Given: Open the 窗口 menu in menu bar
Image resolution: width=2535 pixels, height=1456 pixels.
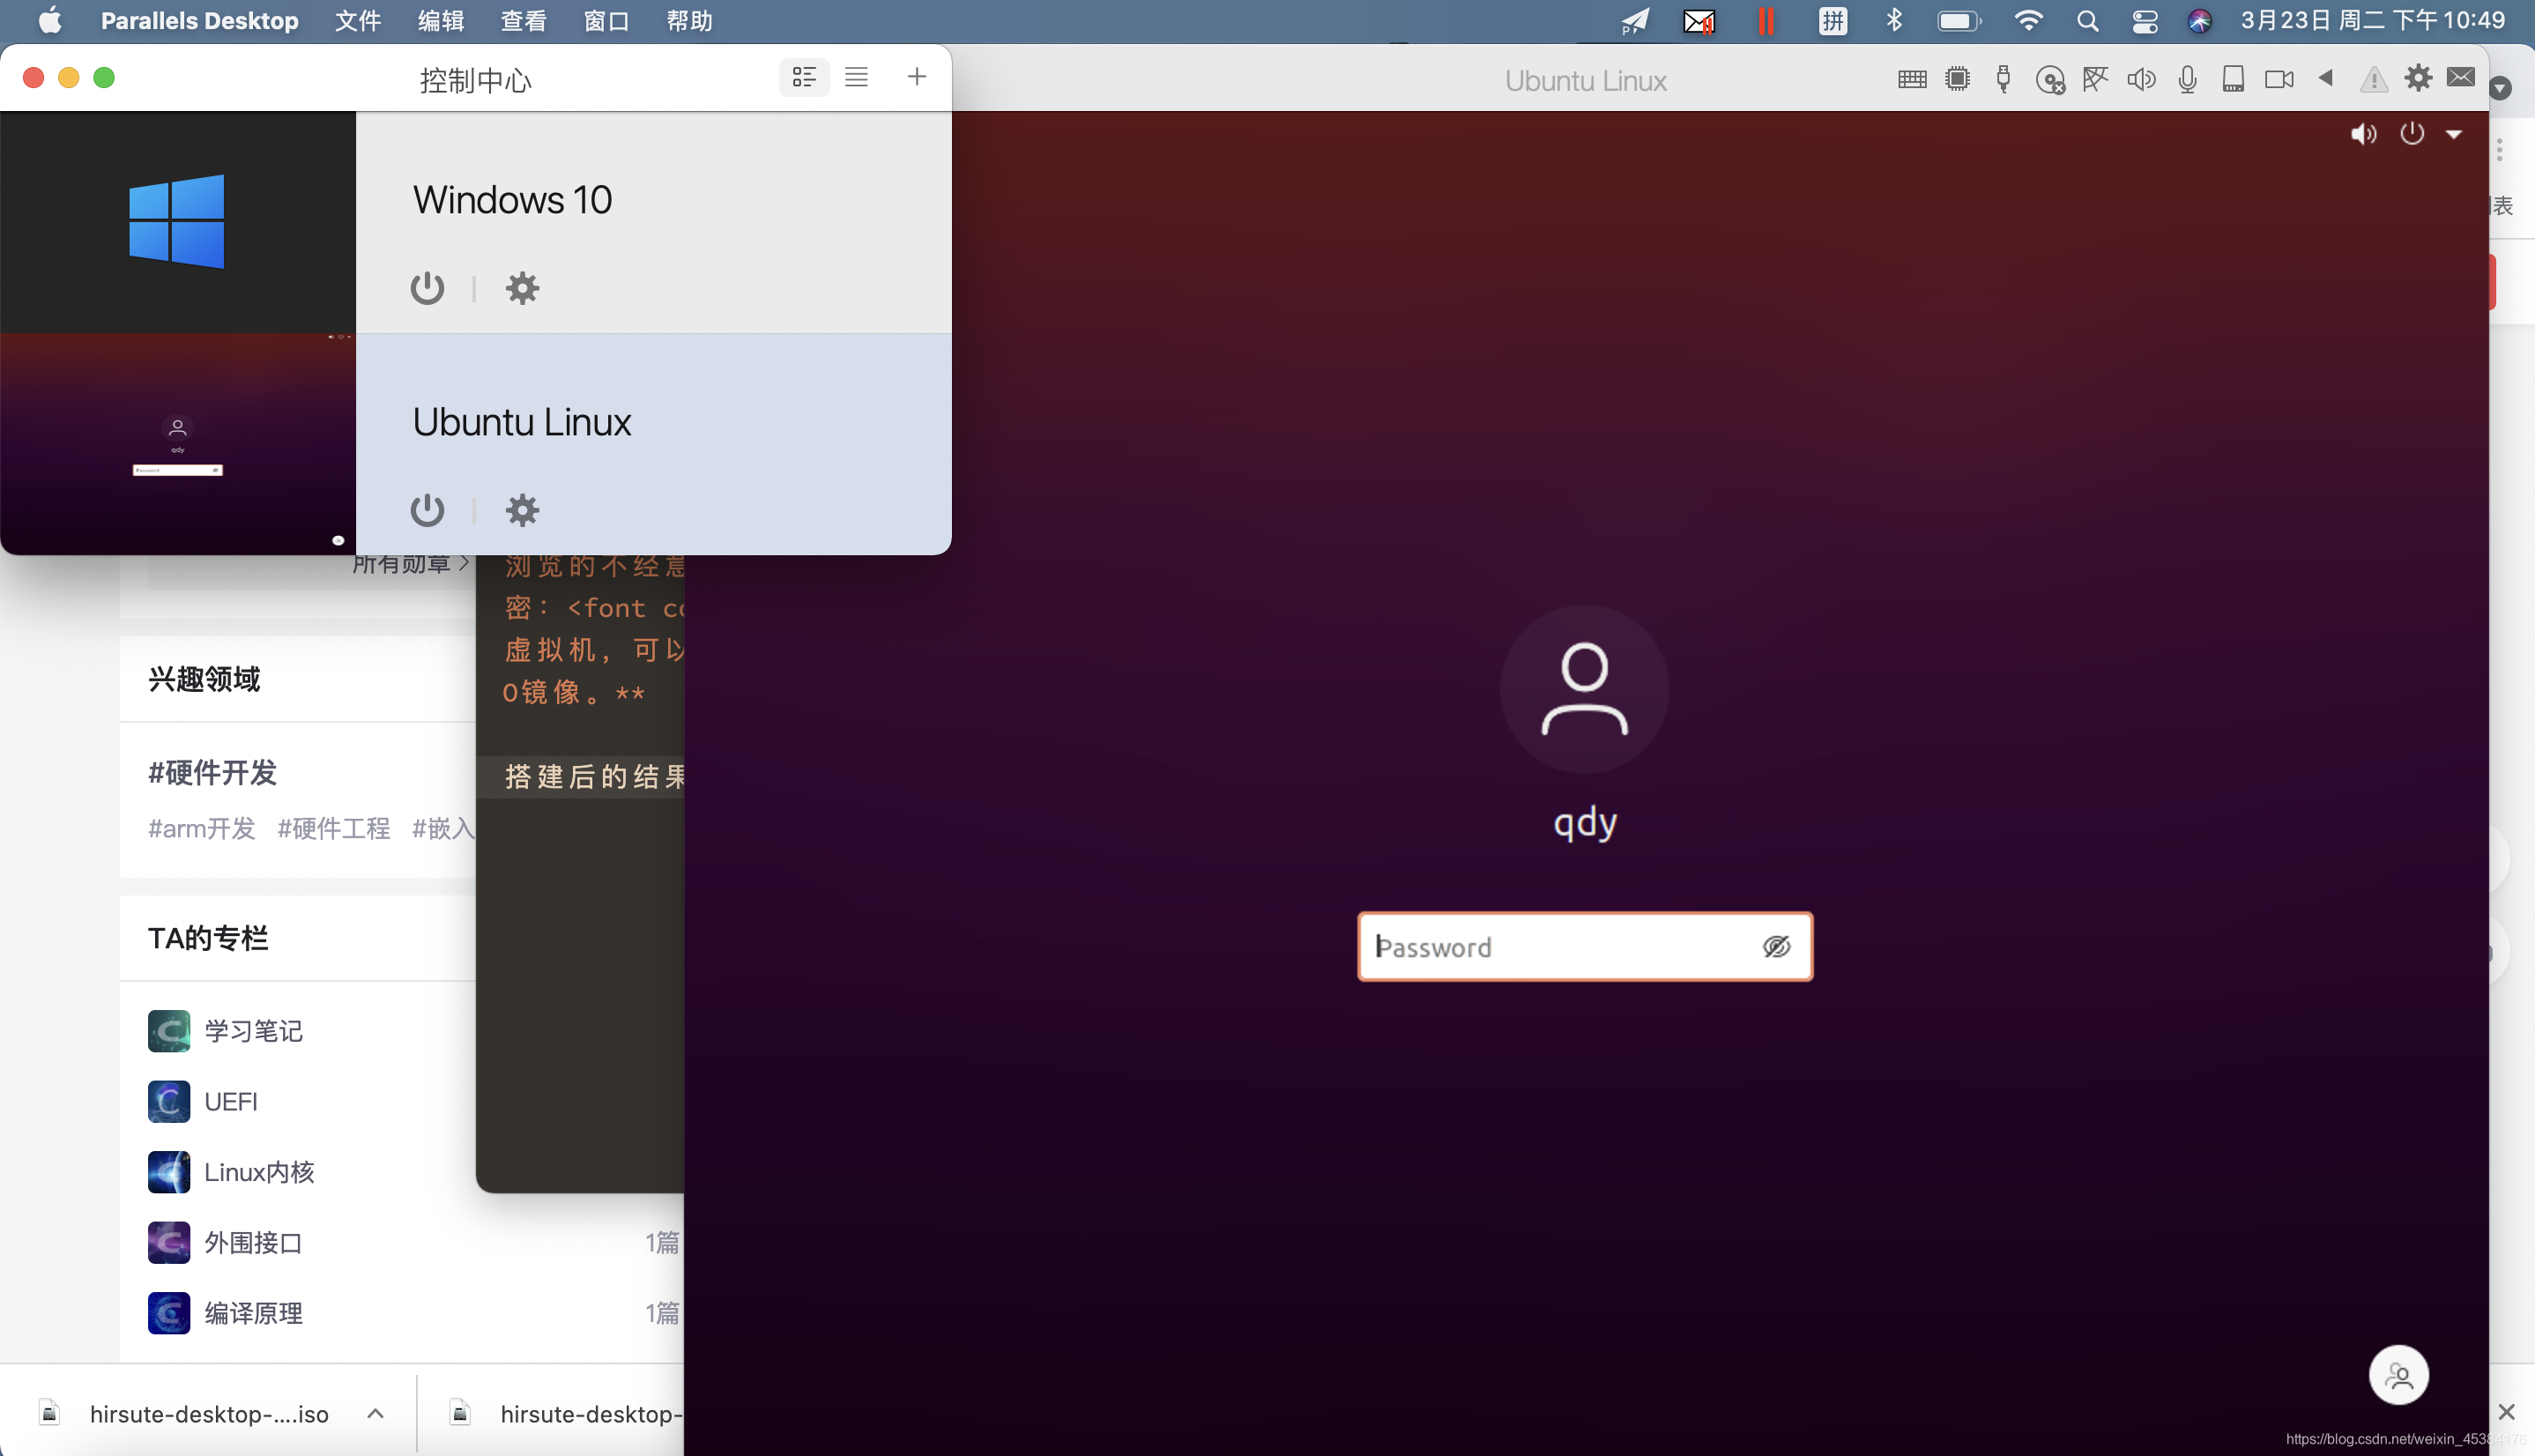Looking at the screenshot, I should [606, 21].
